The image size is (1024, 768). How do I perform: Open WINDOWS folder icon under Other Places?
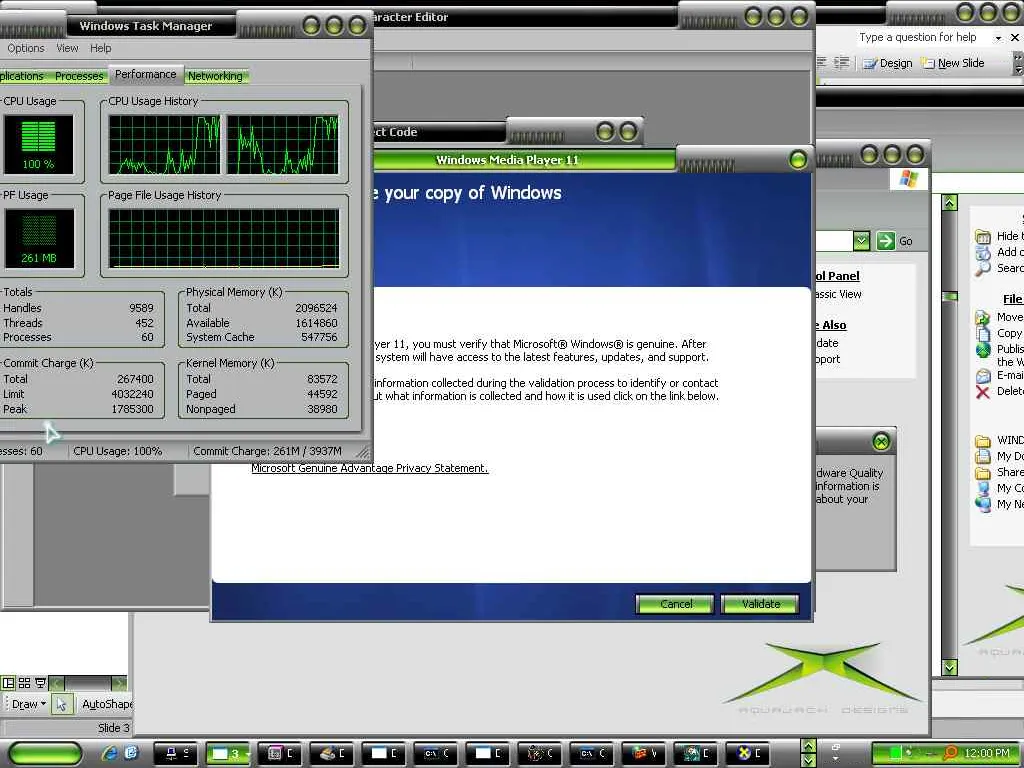coord(983,440)
